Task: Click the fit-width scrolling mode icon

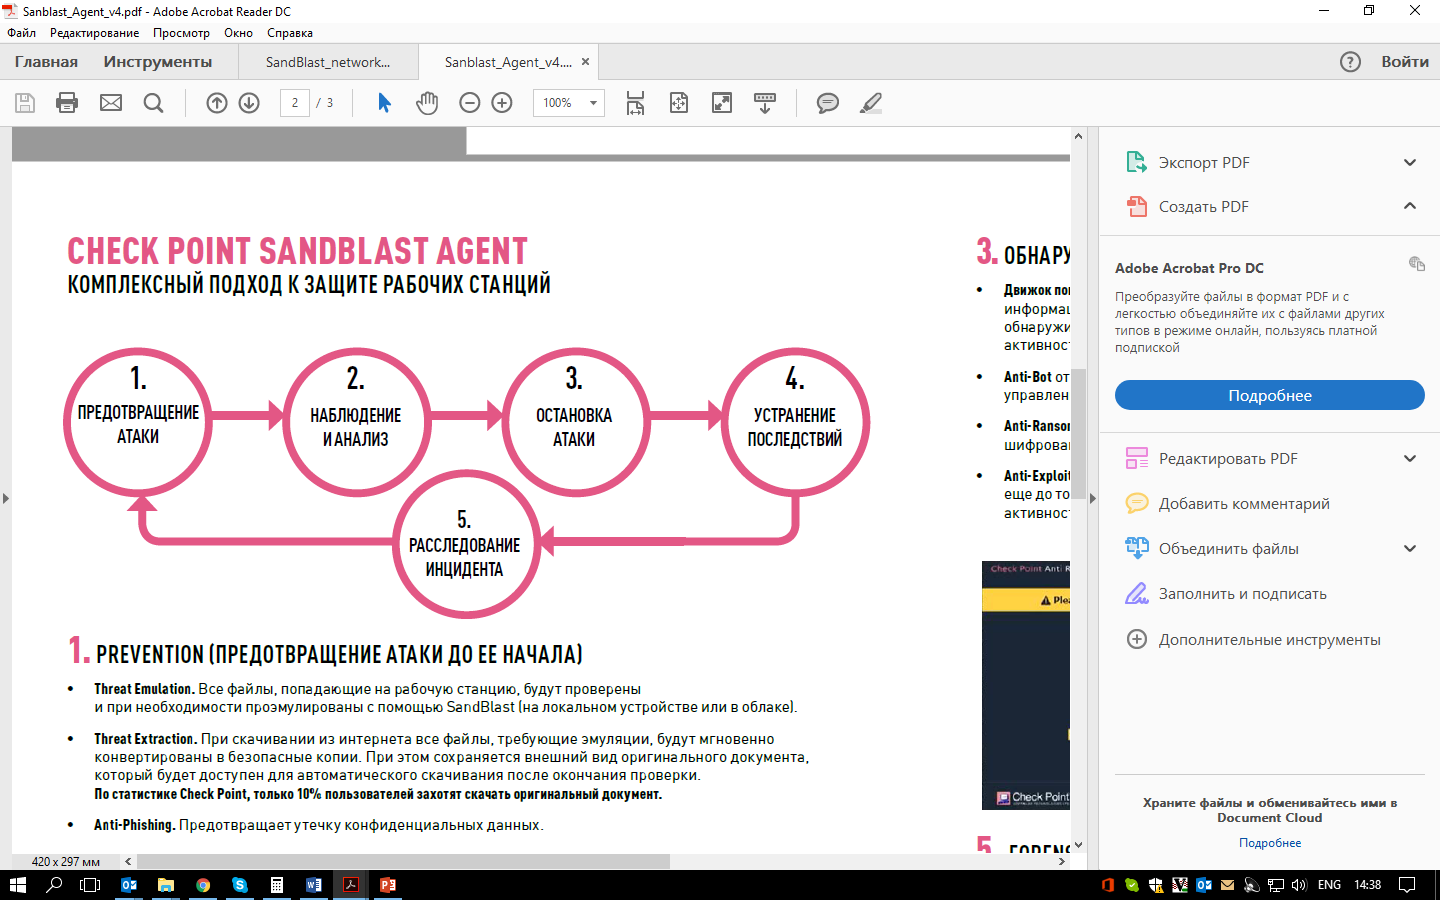Action: [635, 103]
